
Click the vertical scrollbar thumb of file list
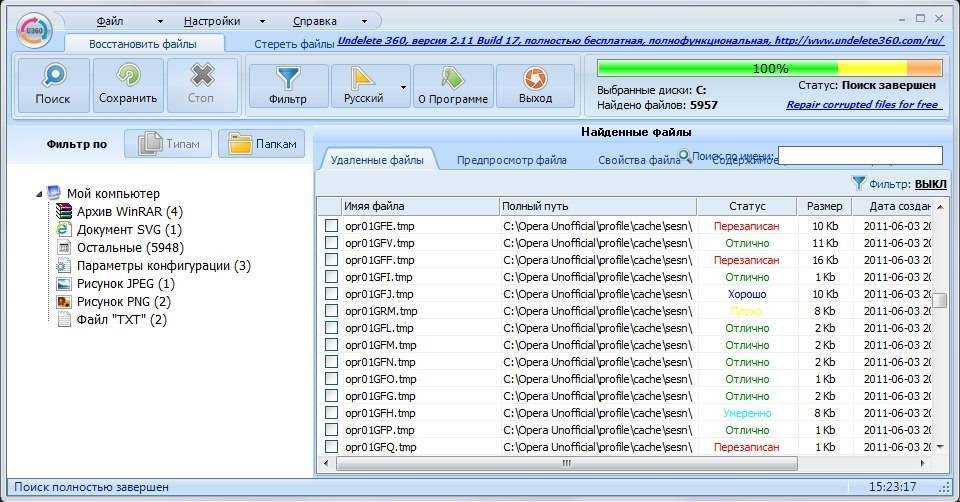pos(940,301)
